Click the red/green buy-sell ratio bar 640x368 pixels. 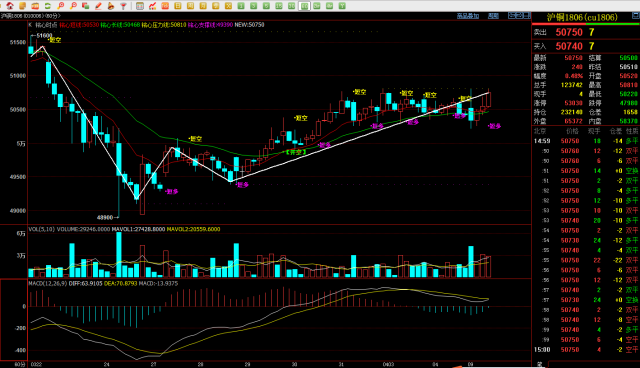tap(586, 24)
